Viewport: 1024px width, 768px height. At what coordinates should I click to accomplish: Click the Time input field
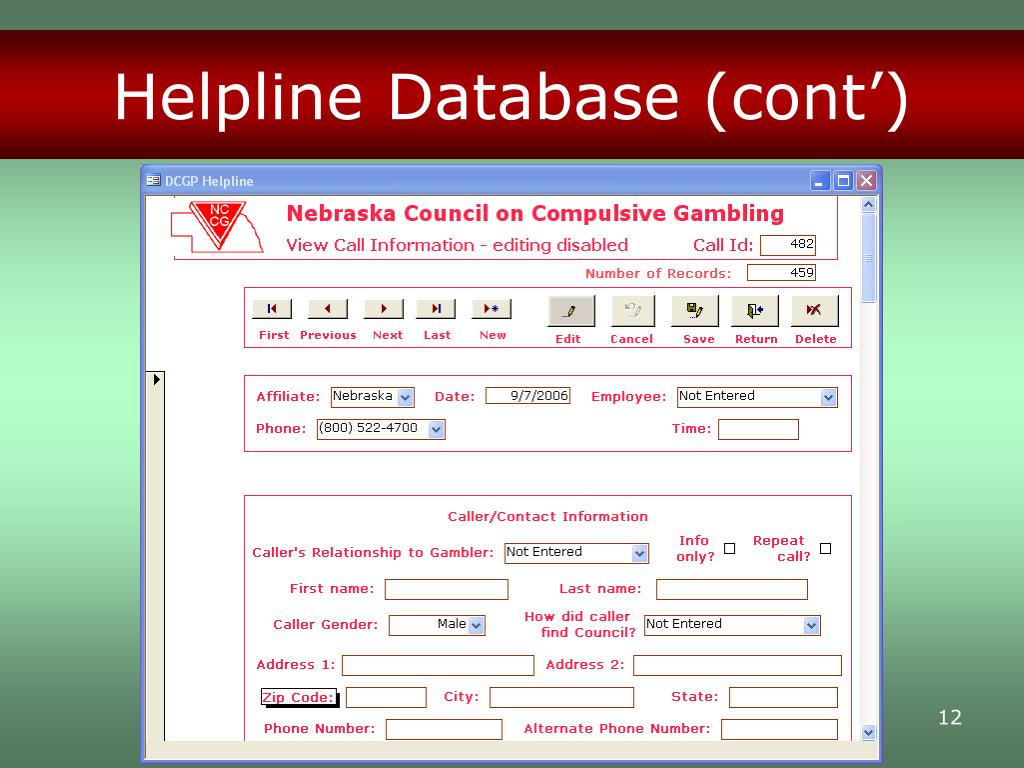[758, 429]
